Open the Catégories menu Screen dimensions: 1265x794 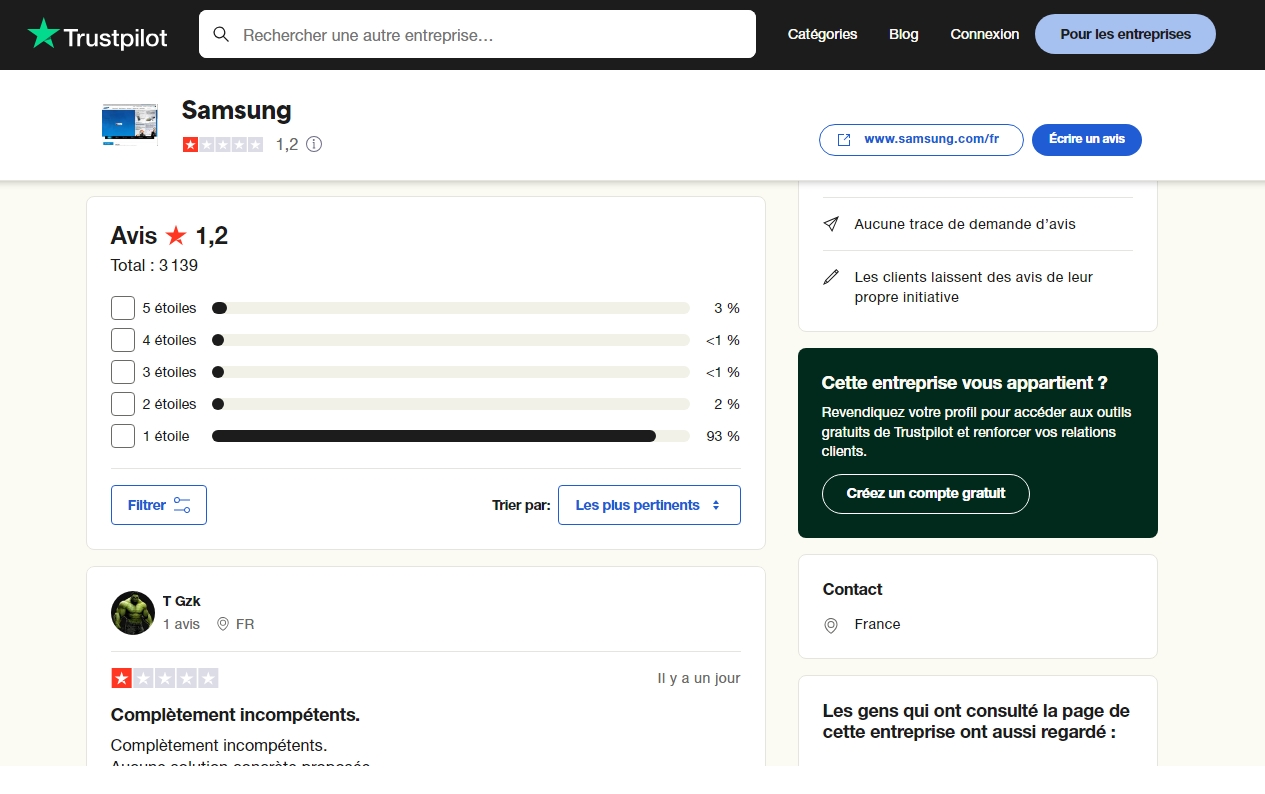822,34
